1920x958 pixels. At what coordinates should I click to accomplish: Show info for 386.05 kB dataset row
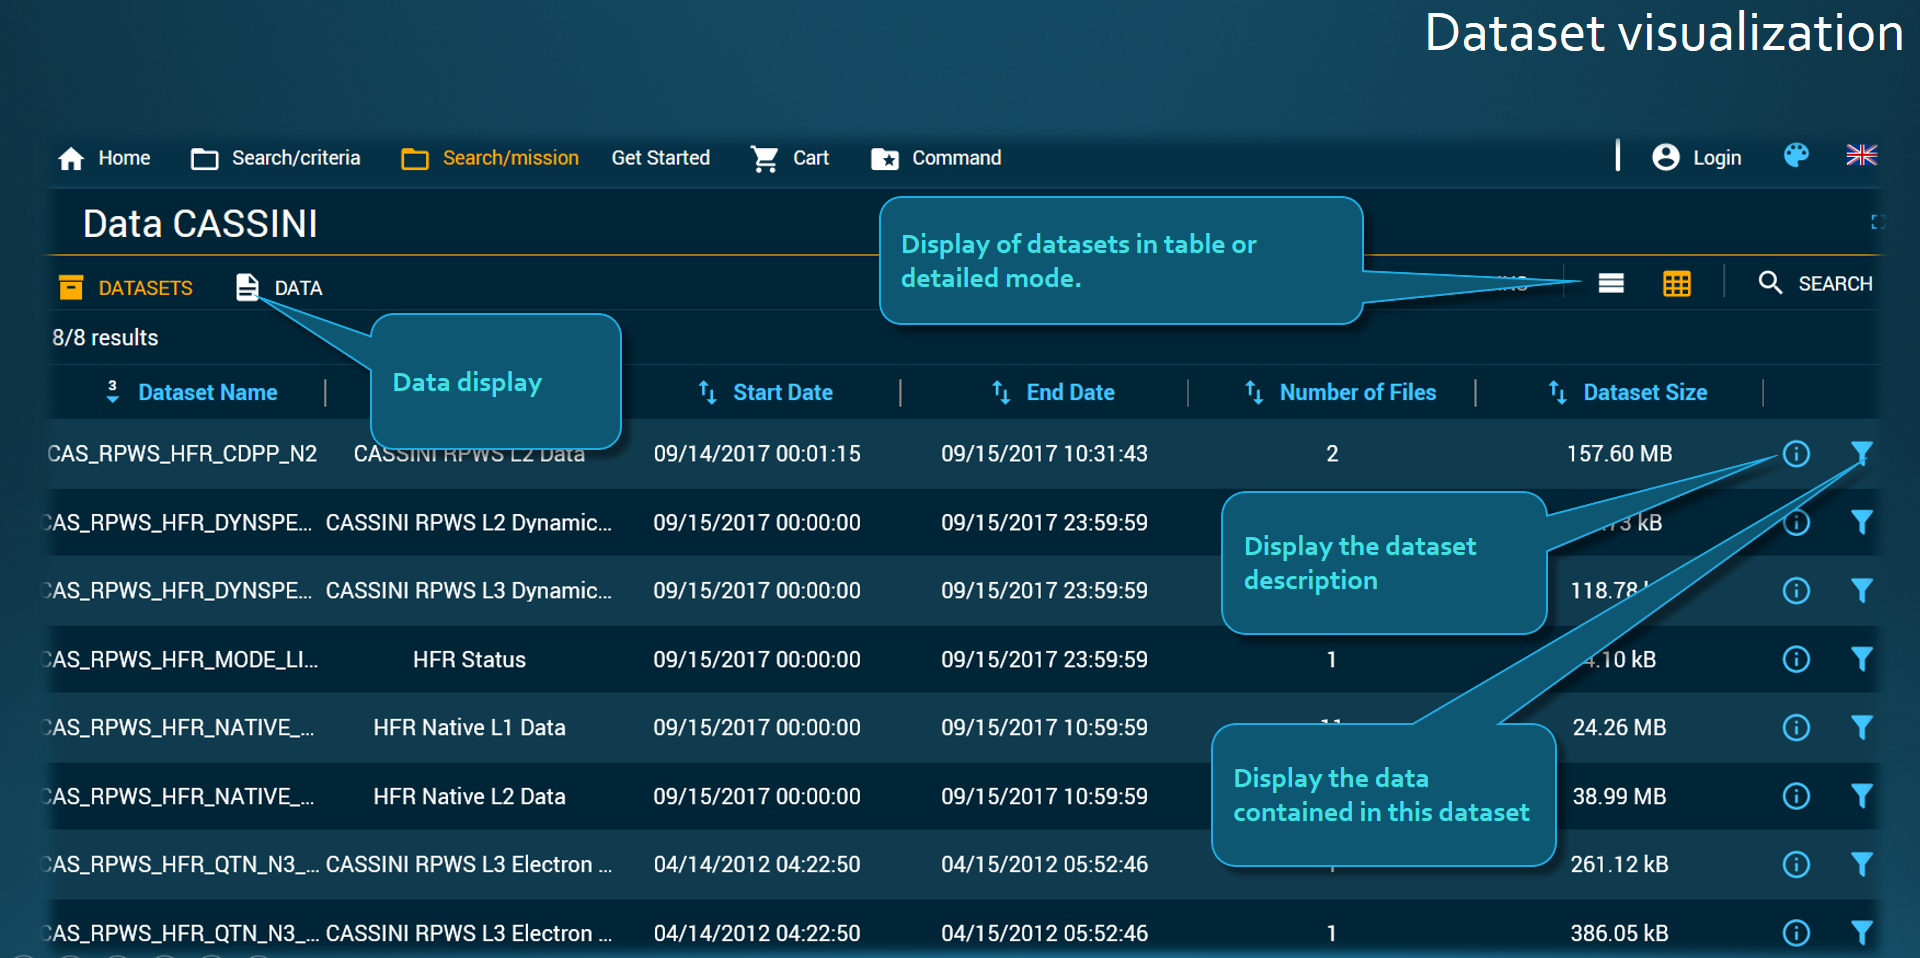(x=1796, y=933)
